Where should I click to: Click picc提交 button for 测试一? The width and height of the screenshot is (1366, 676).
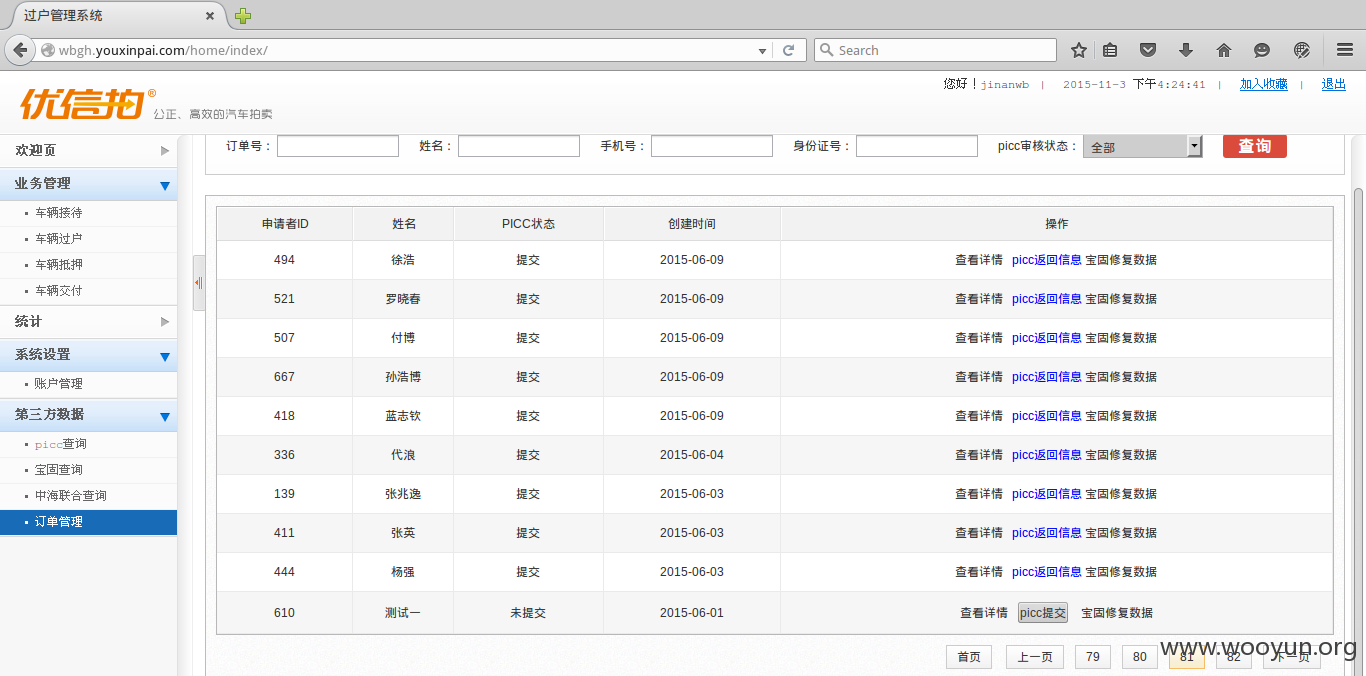point(1043,613)
